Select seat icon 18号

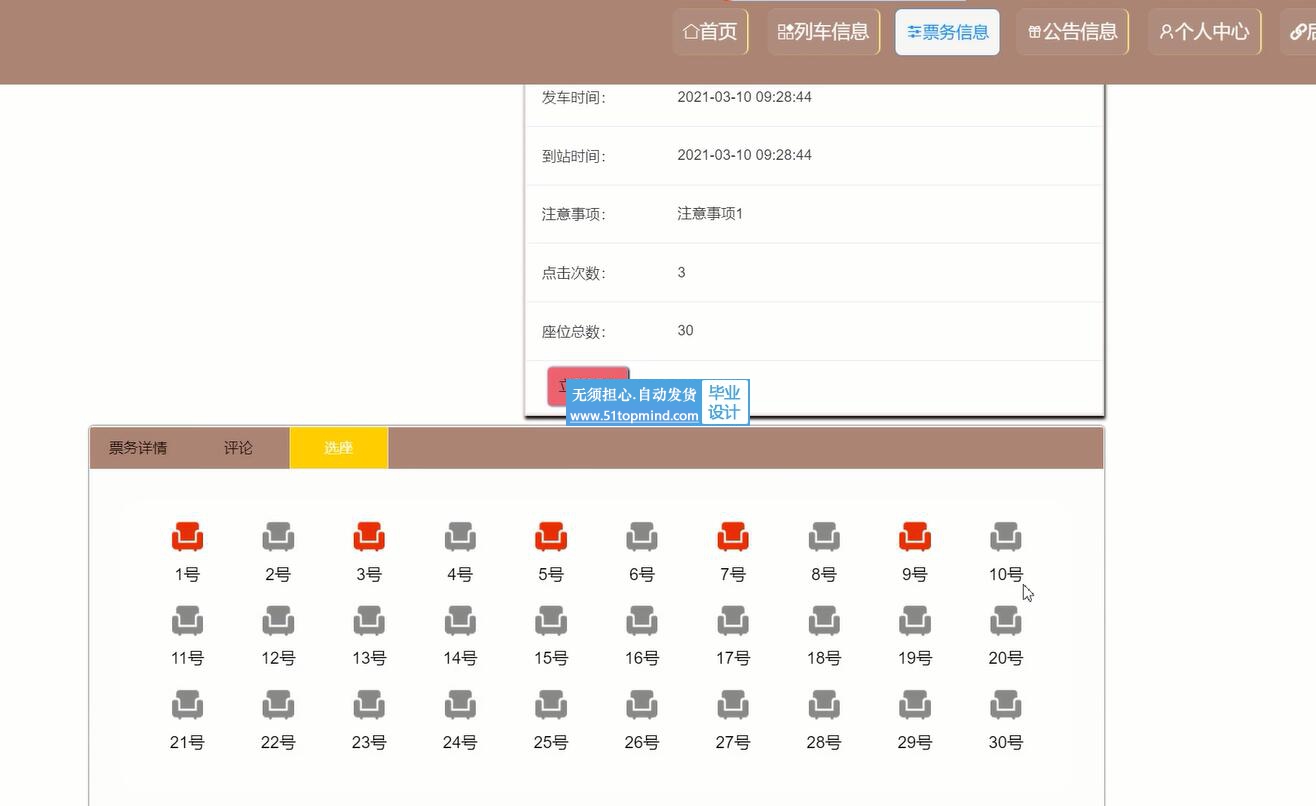[x=824, y=621]
